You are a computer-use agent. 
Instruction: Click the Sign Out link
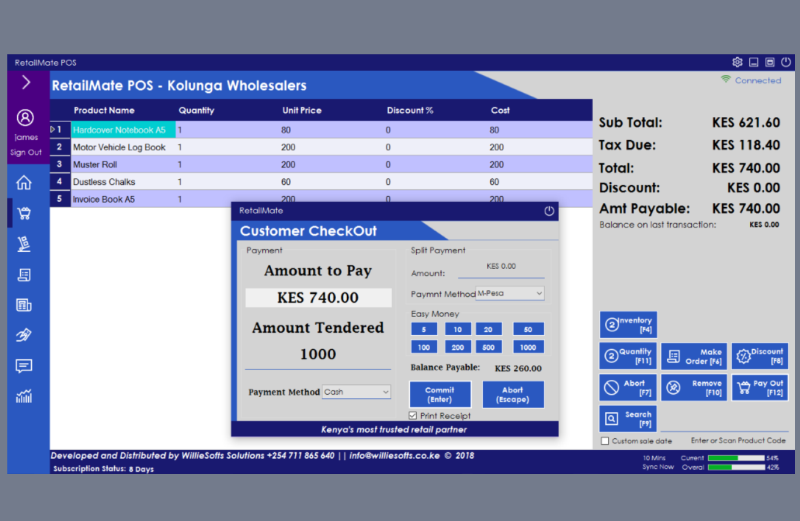click(26, 152)
